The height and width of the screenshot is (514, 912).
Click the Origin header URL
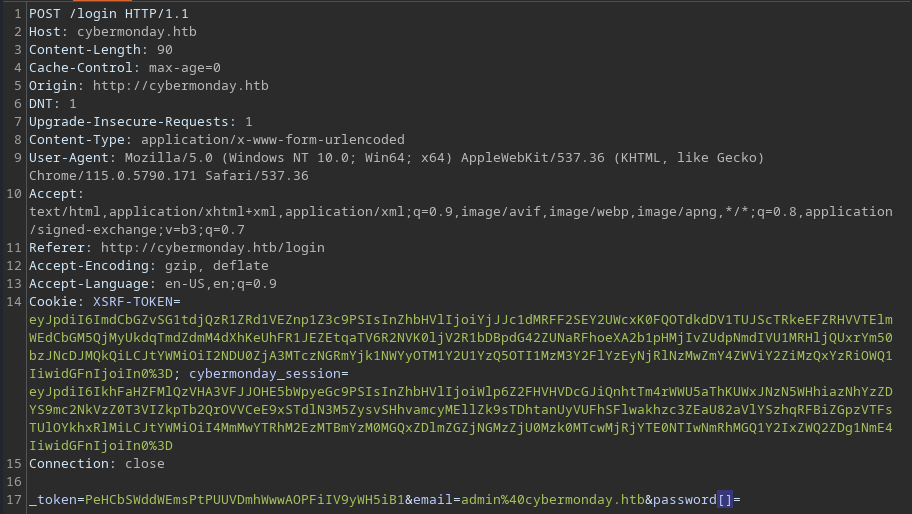[180, 85]
